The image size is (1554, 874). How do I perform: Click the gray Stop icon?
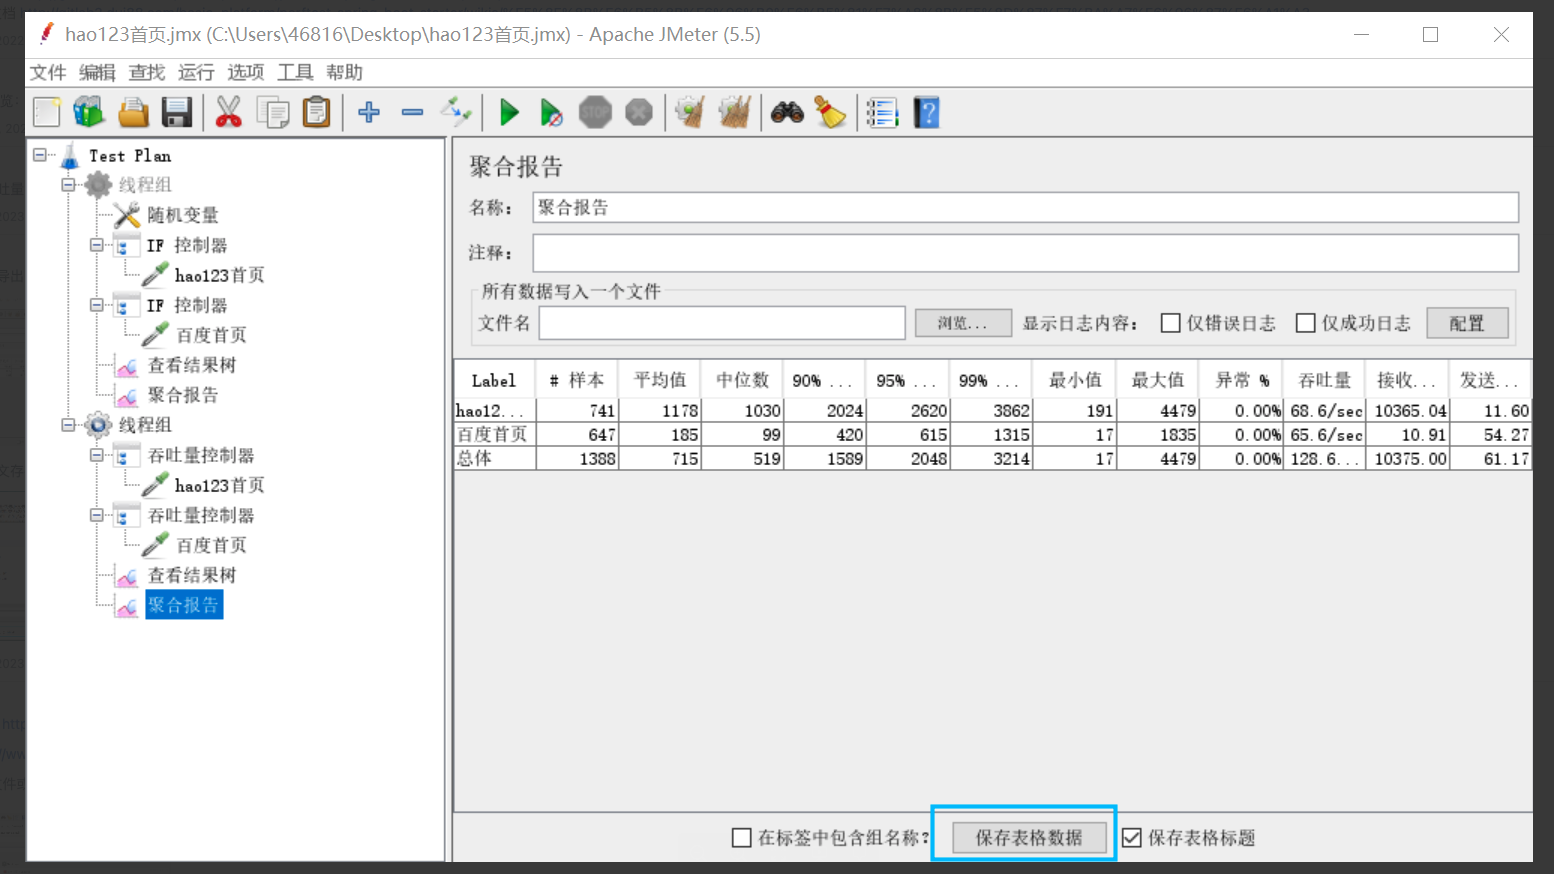click(x=595, y=112)
